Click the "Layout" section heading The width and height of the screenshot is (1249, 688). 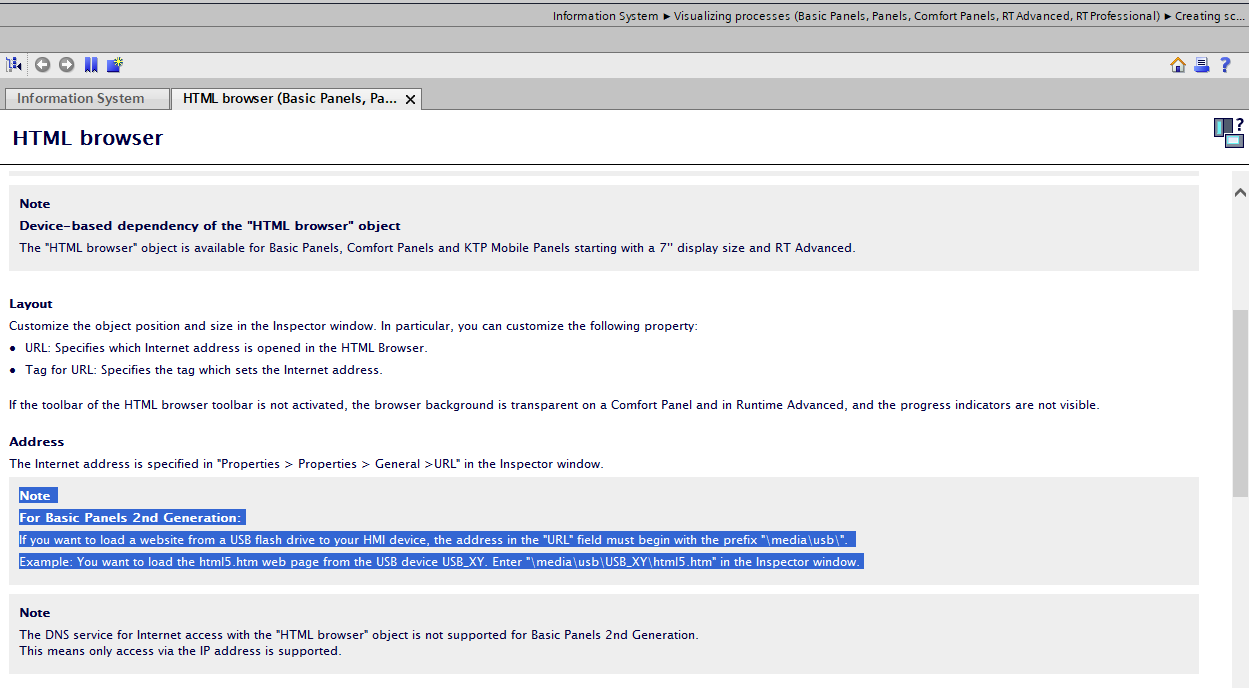[x=31, y=304]
